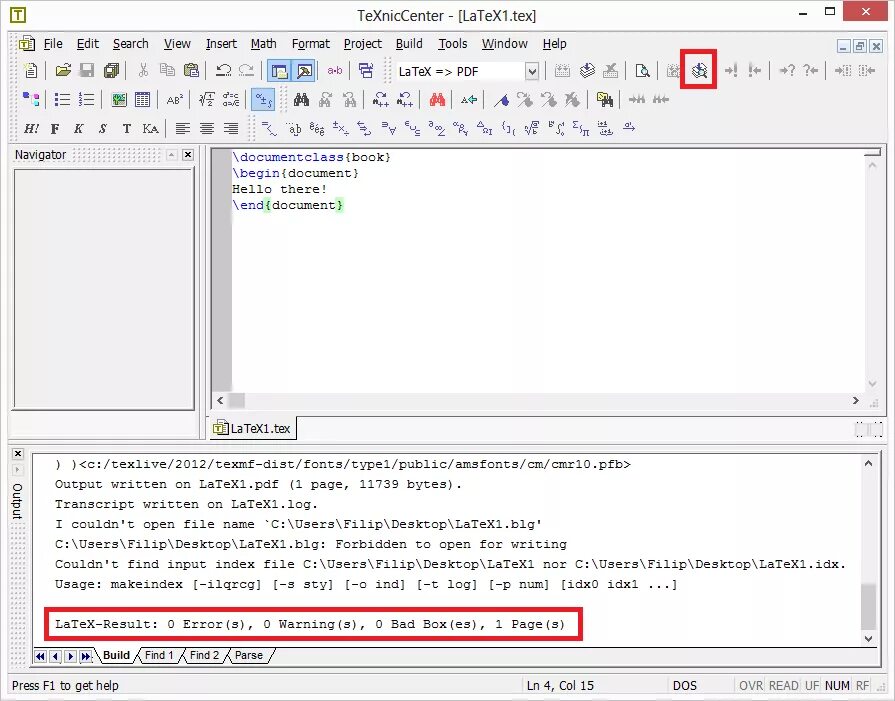Open the Greek letters alpha-beta-gamma symbol dropdown
895x701 pixels.
460,128
